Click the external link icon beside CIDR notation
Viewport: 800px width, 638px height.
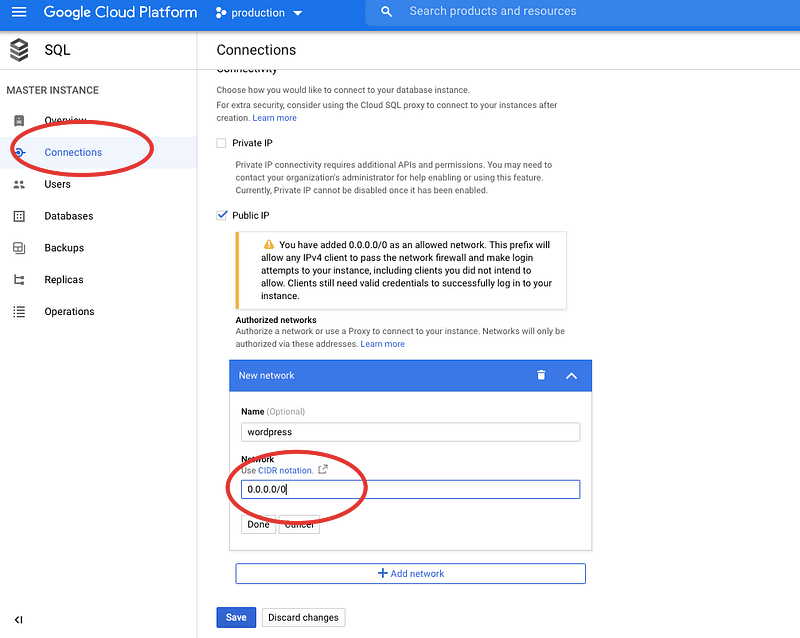tap(322, 470)
